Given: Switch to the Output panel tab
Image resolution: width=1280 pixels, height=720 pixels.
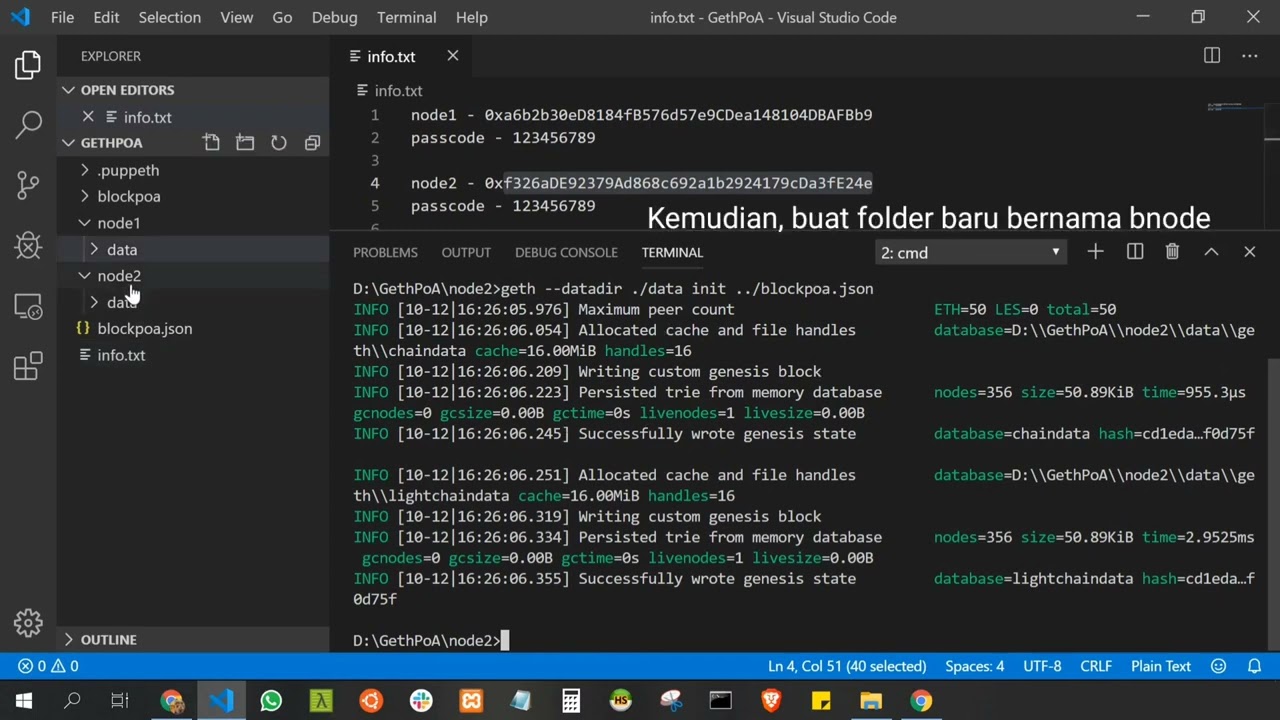Looking at the screenshot, I should 466,252.
